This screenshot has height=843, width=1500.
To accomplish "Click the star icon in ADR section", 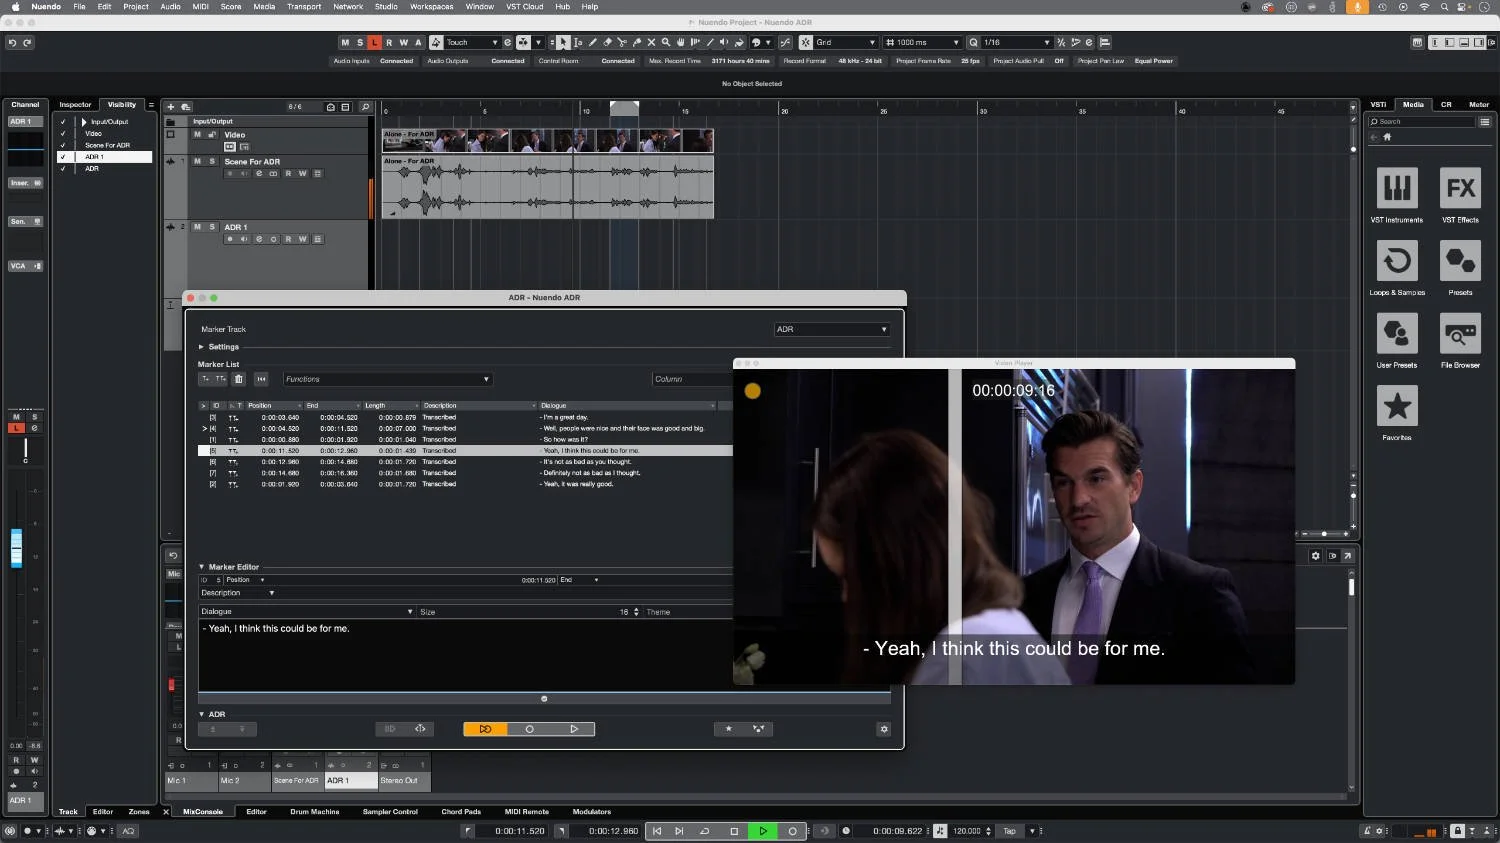I will [x=728, y=729].
